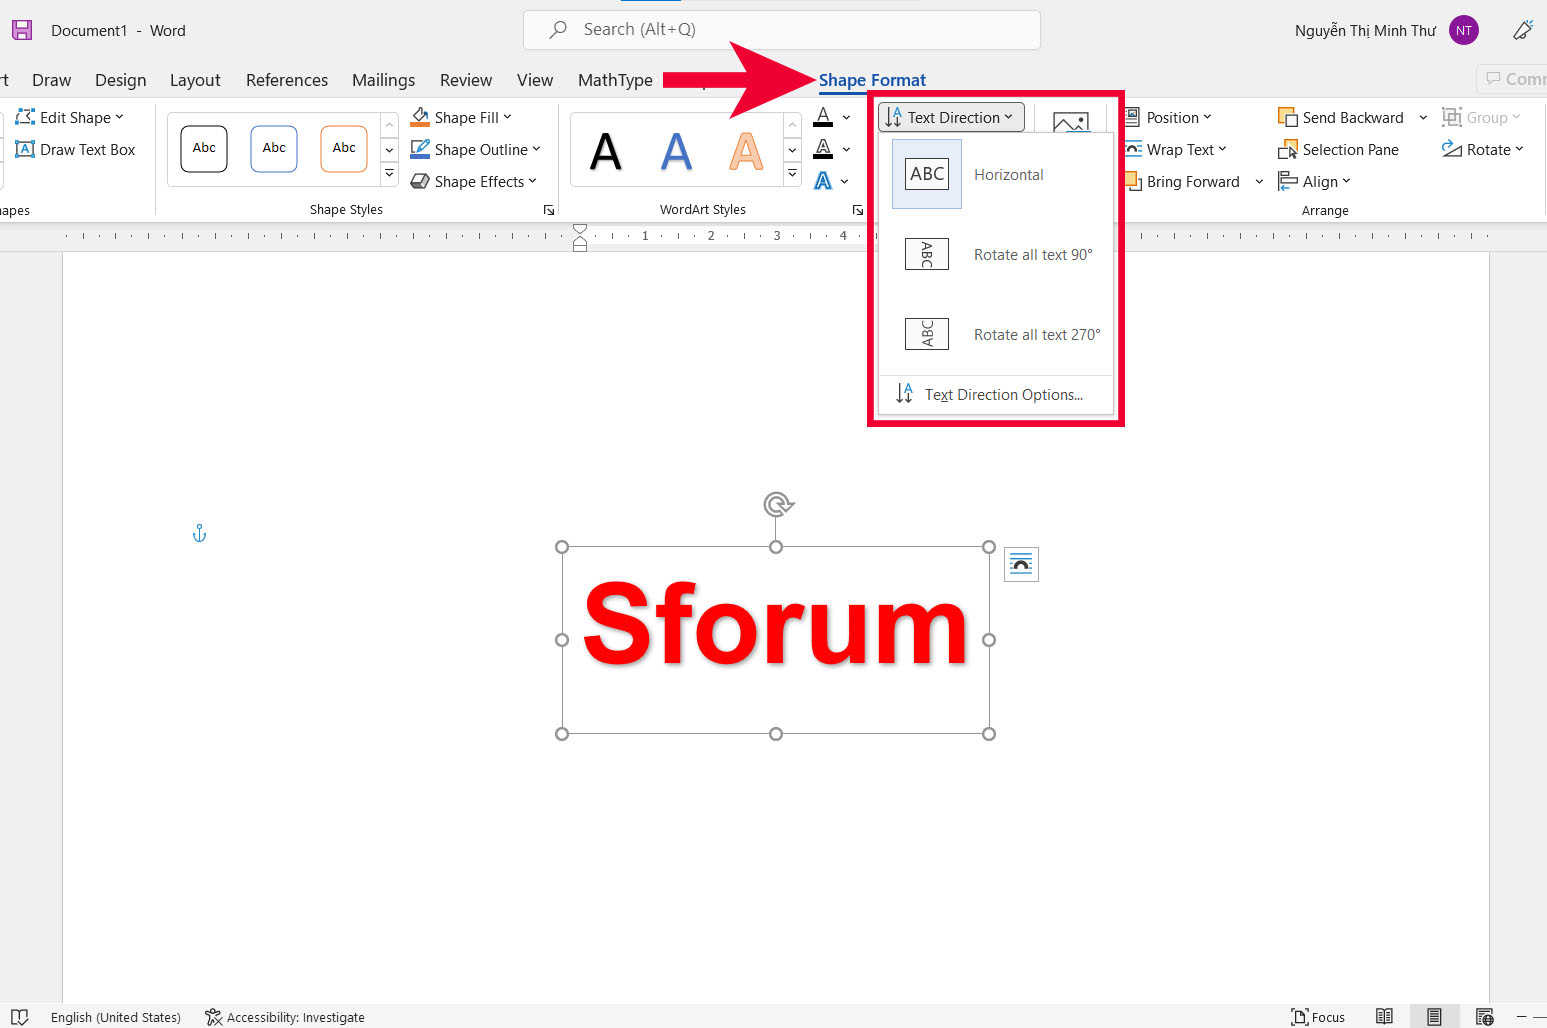Image resolution: width=1547 pixels, height=1028 pixels.
Task: Open the Shape Fill dropdown
Action: (461, 117)
